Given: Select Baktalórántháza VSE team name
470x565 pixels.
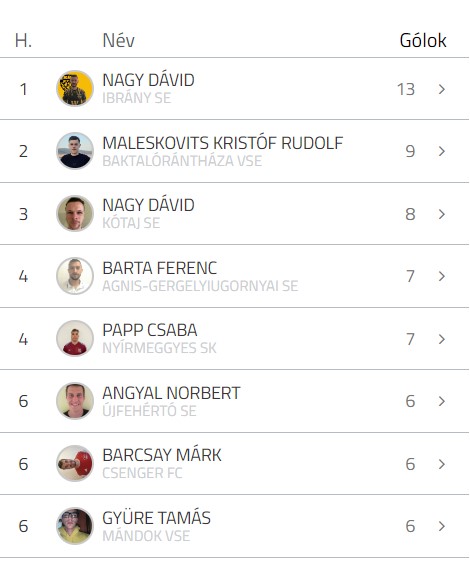Looking at the screenshot, I should (182, 161).
